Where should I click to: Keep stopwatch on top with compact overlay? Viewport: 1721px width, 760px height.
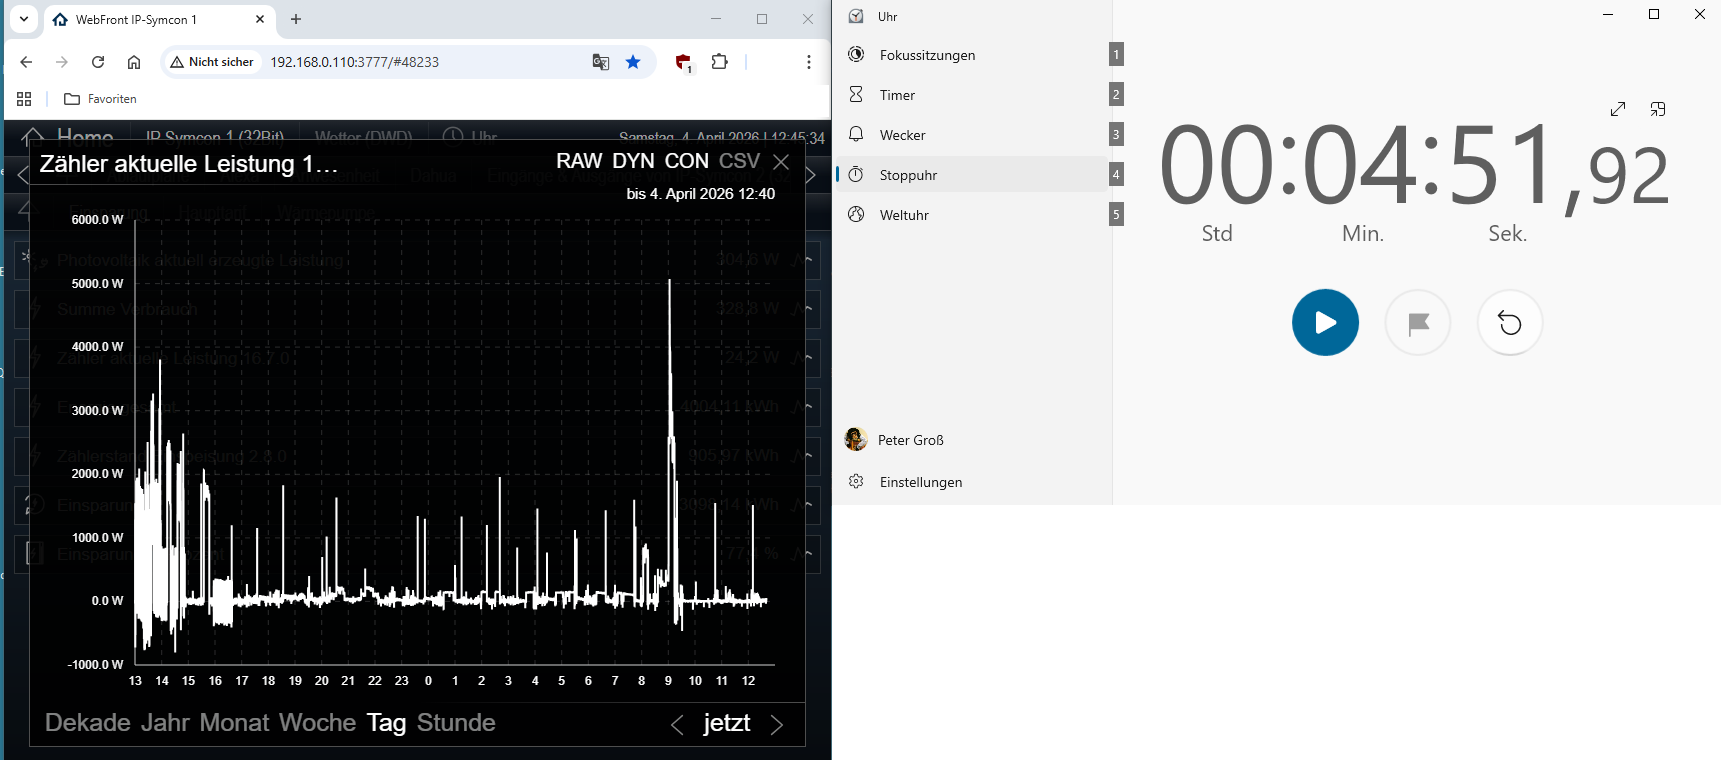click(x=1658, y=109)
